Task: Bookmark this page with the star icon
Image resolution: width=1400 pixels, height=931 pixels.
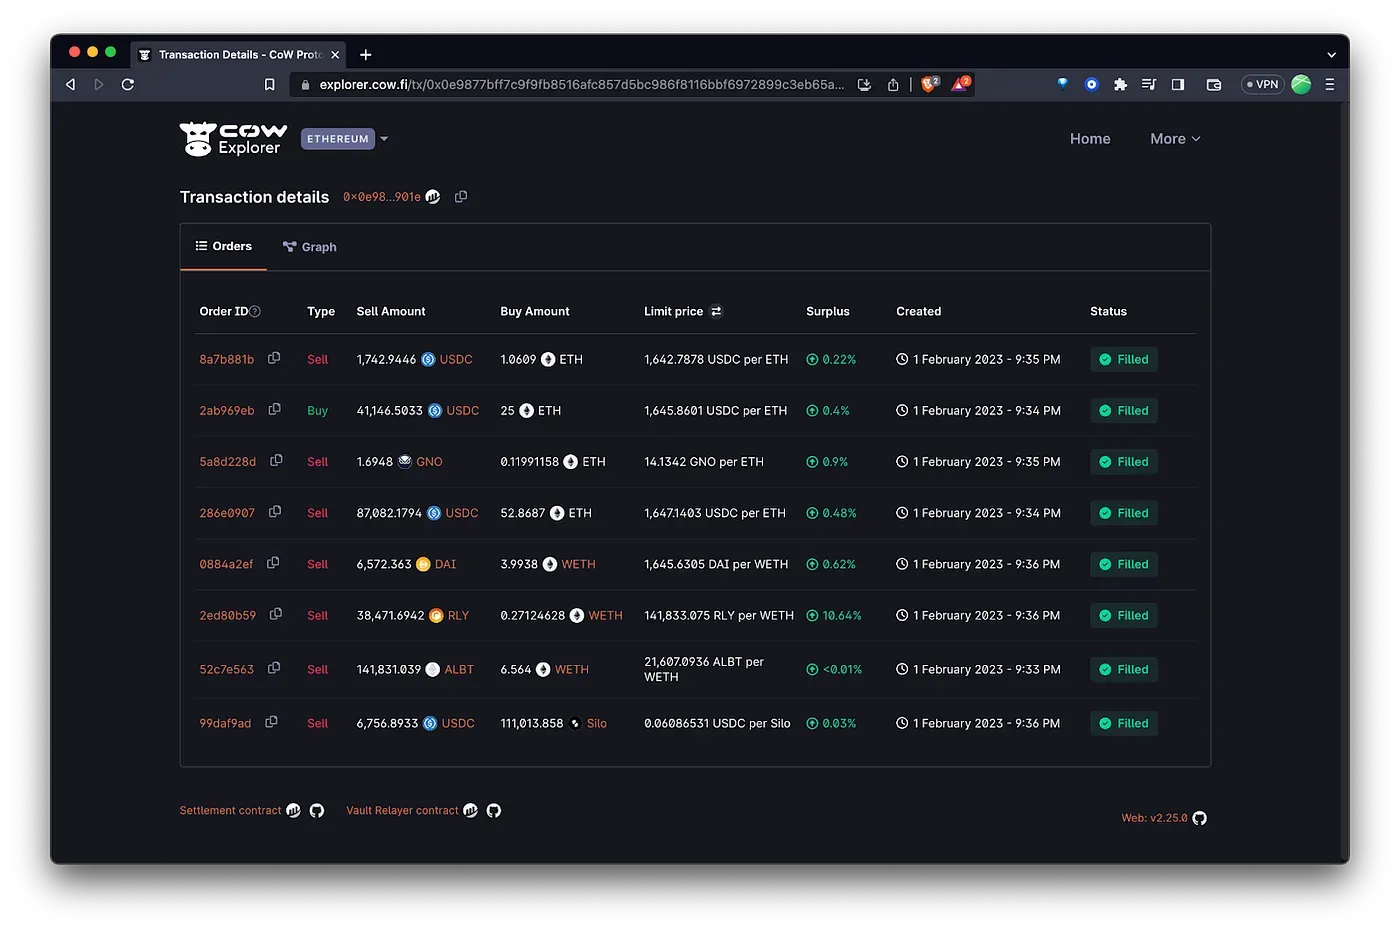Action: (x=269, y=84)
